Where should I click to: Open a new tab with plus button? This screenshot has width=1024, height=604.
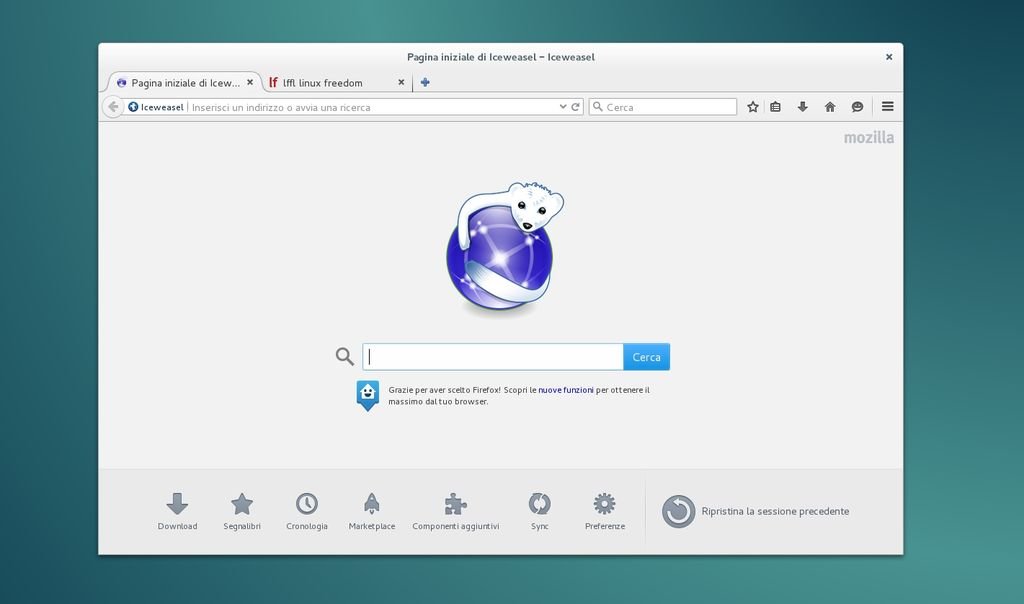tap(424, 82)
